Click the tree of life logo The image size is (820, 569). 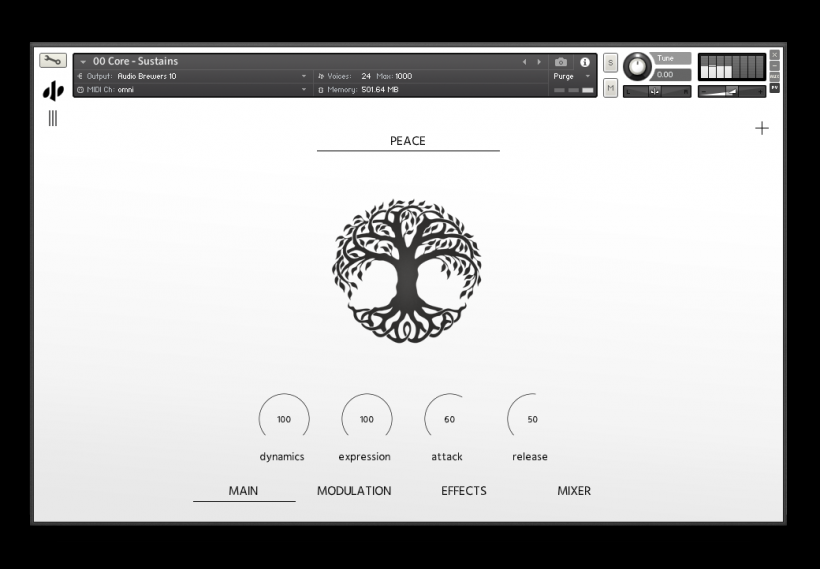407,270
